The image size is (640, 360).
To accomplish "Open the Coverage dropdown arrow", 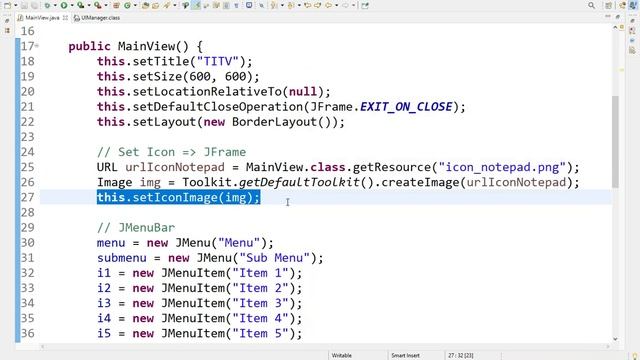I will pyautogui.click(x=89, y=5).
